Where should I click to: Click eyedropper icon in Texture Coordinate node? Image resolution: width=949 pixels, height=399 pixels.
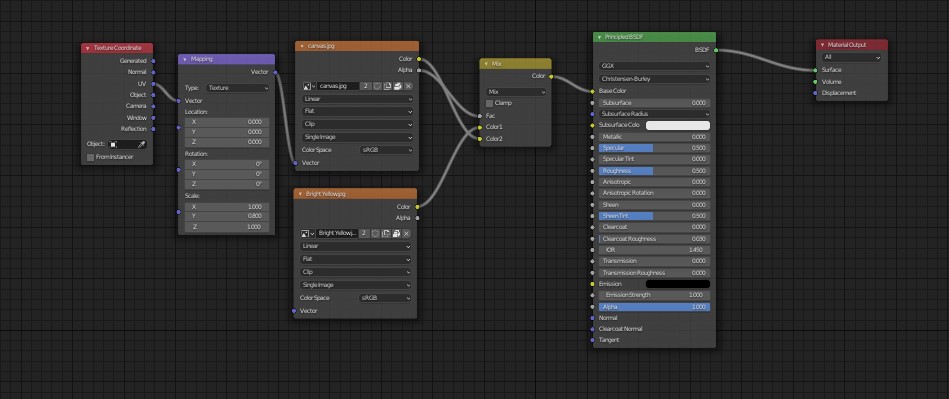142,145
